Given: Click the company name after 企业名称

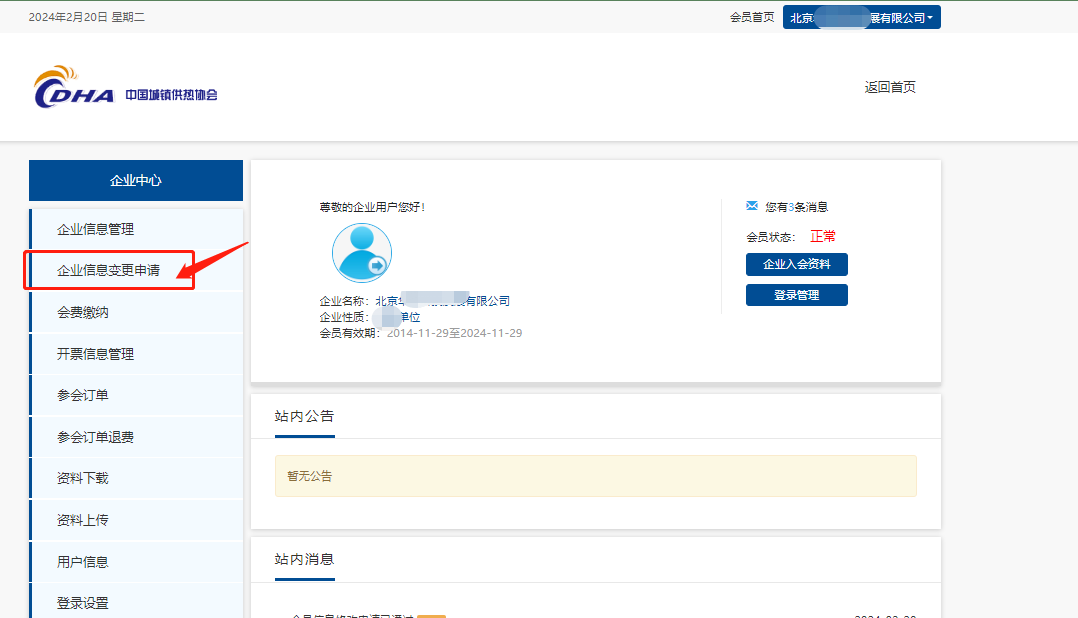Looking at the screenshot, I should (x=443, y=301).
